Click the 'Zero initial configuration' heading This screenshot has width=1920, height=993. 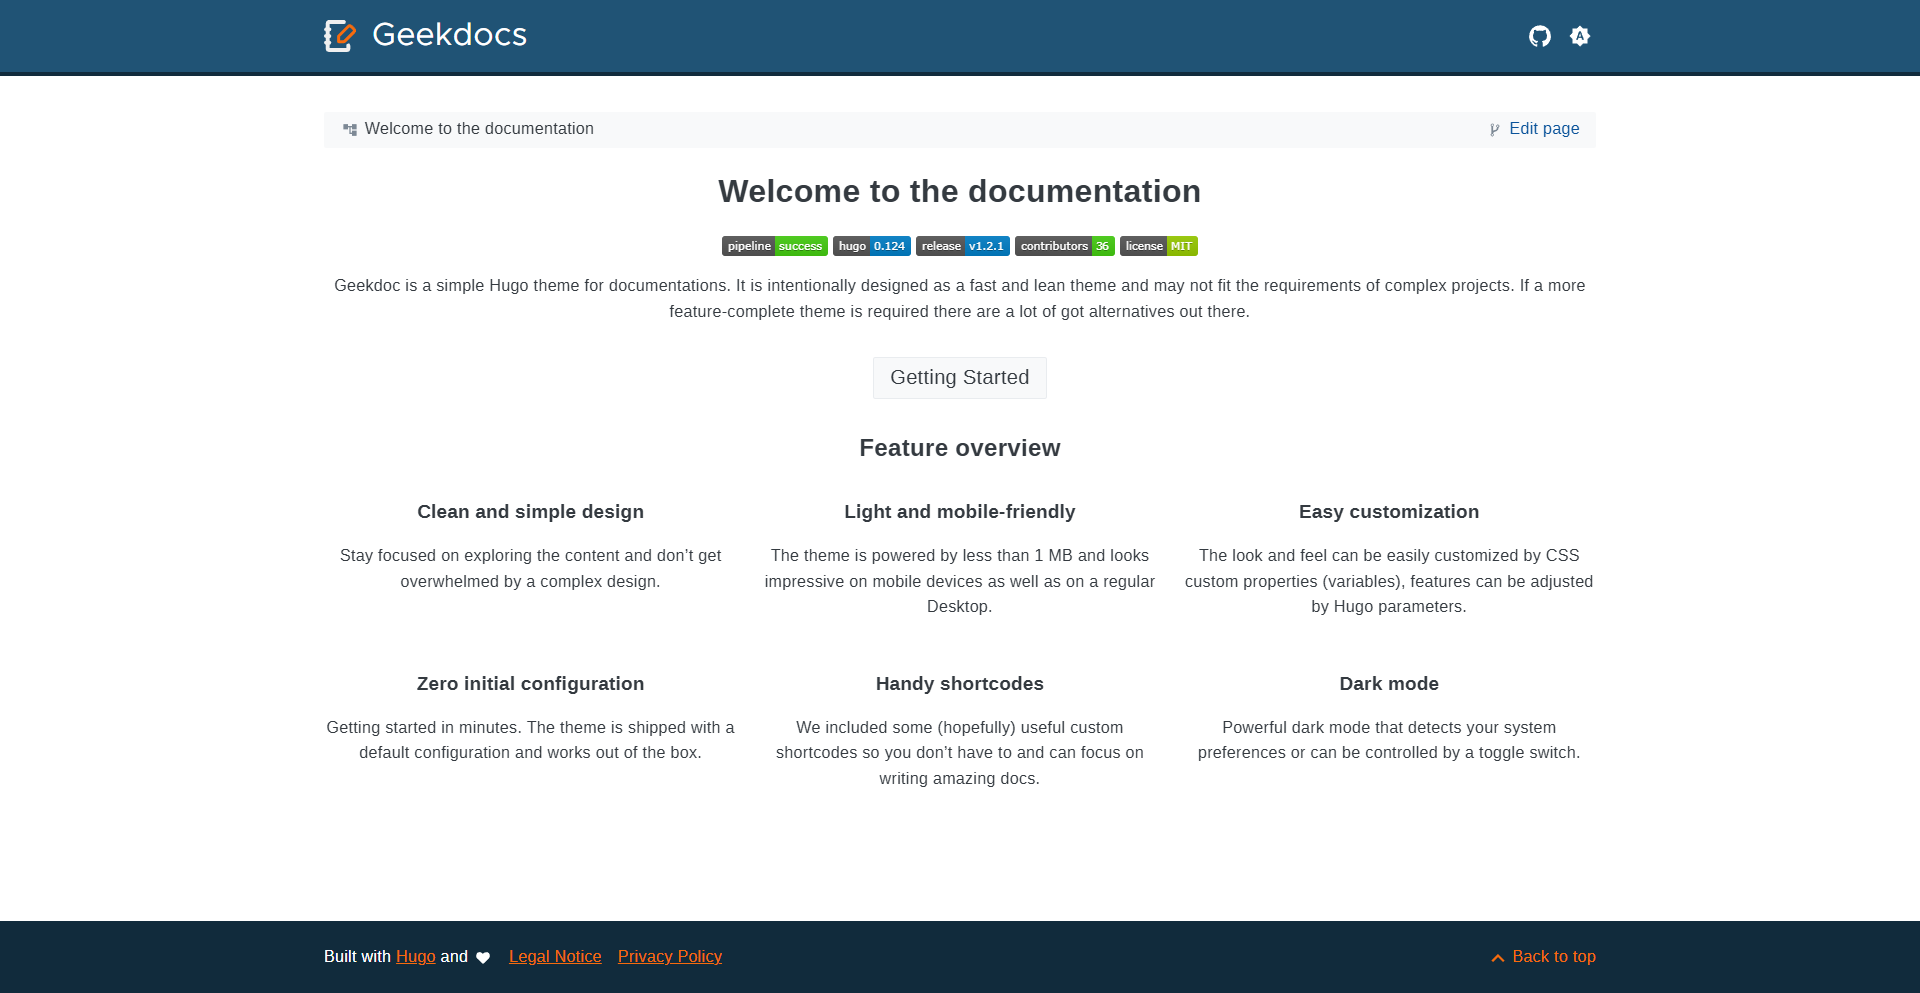[531, 684]
